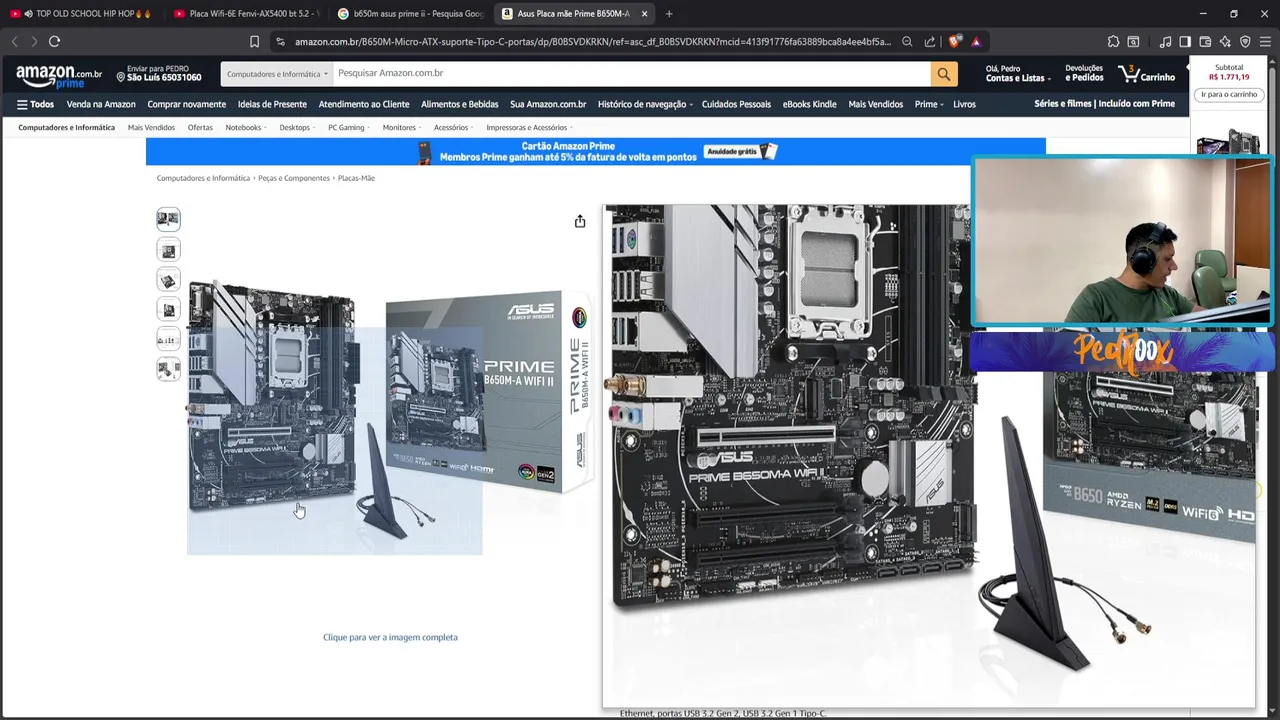
Task: Open Alimentos e Bebidas
Action: 460,104
